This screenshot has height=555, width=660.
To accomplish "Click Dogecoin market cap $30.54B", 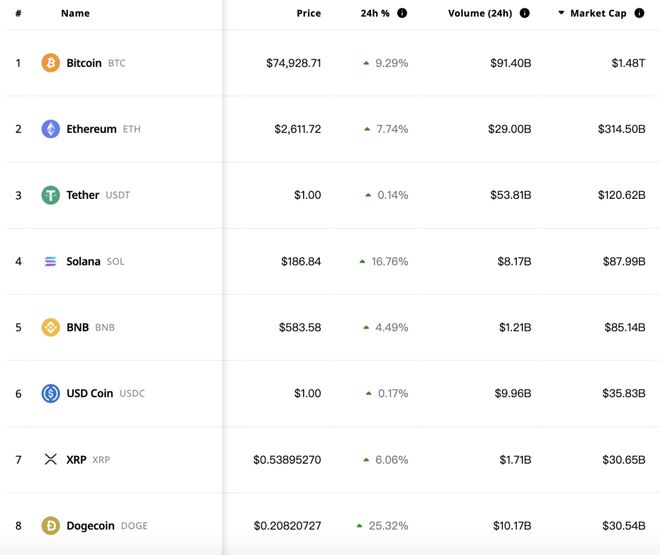I will (x=623, y=526).
